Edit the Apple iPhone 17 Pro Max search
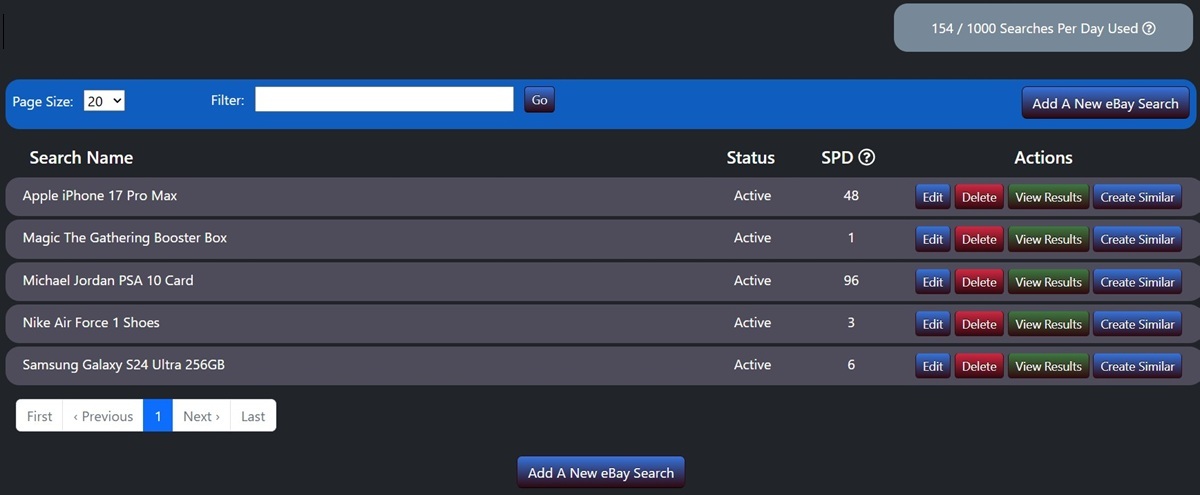This screenshot has height=495, width=1200. click(933, 197)
